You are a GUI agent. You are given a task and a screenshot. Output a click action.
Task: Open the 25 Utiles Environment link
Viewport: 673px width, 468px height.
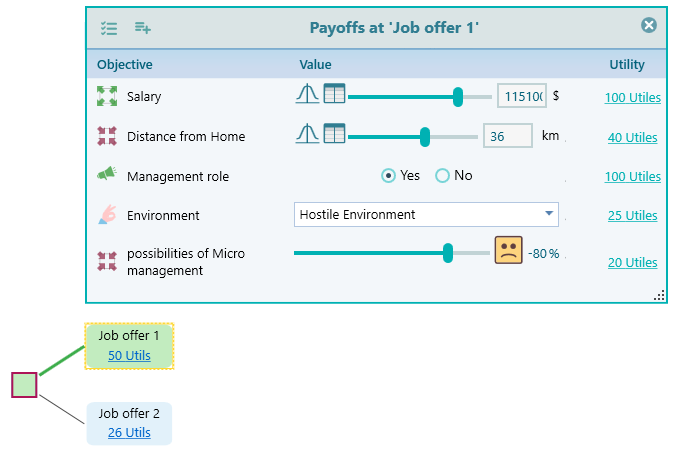[632, 216]
